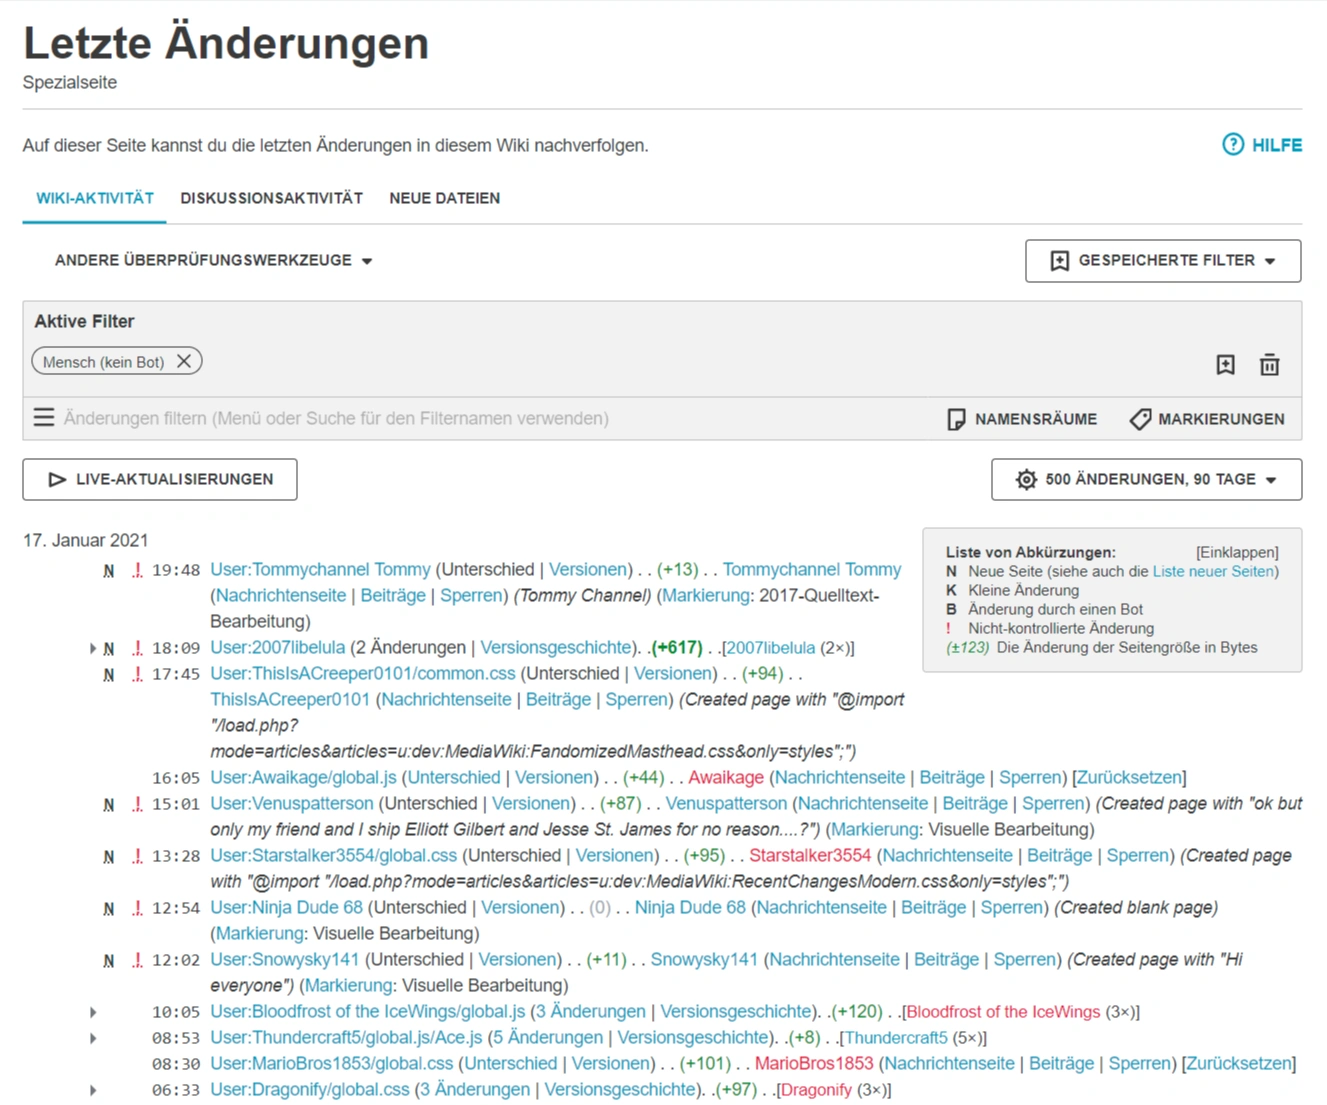
Task: Open Versionen for User:Tommychannel Tommy
Action: (x=588, y=569)
